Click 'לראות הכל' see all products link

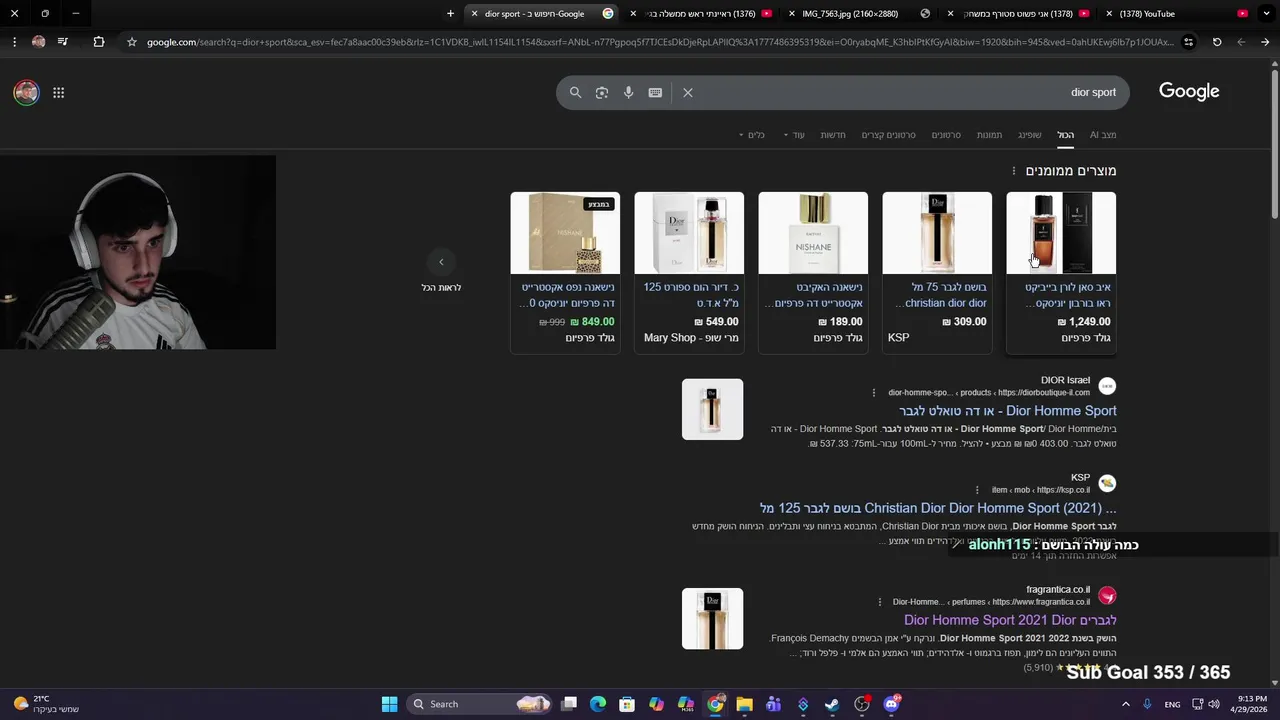click(x=441, y=288)
